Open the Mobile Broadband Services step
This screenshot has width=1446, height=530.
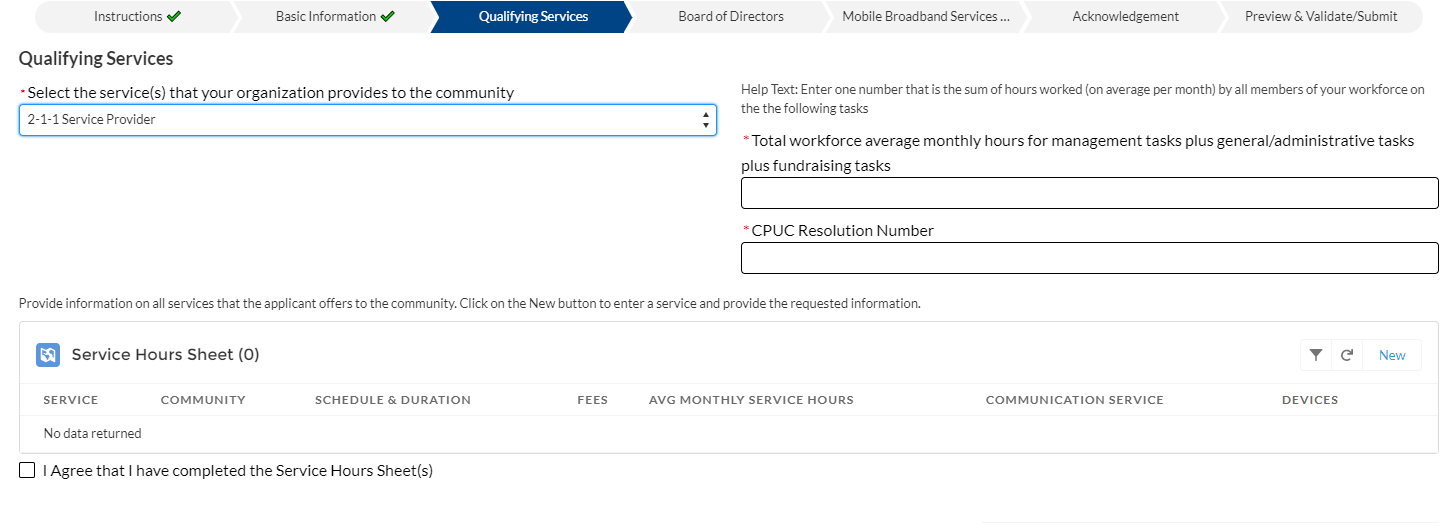click(x=925, y=16)
